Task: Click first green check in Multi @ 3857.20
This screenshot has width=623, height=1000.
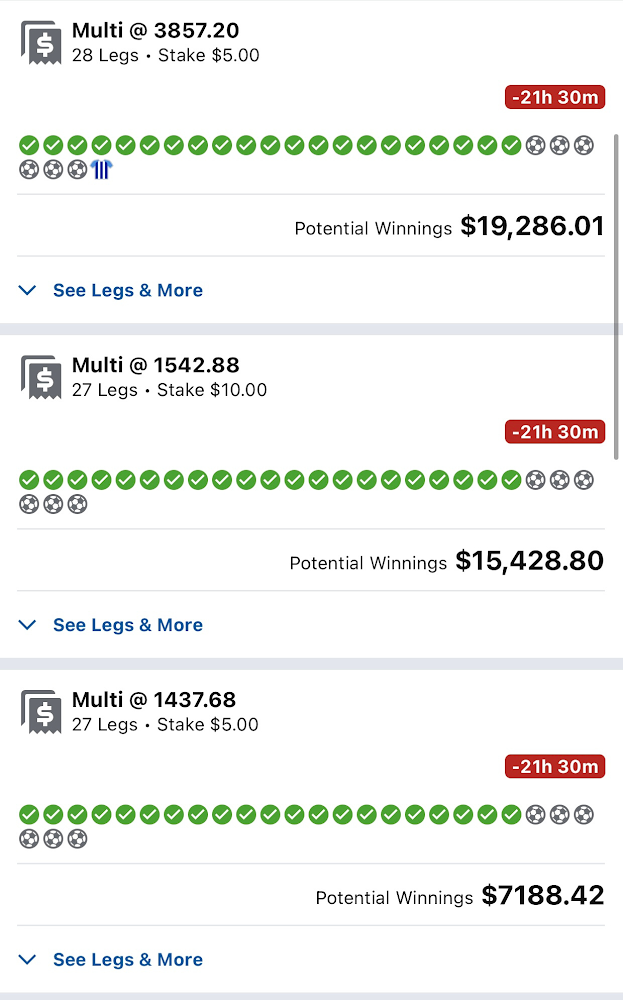Action: [x=29, y=146]
